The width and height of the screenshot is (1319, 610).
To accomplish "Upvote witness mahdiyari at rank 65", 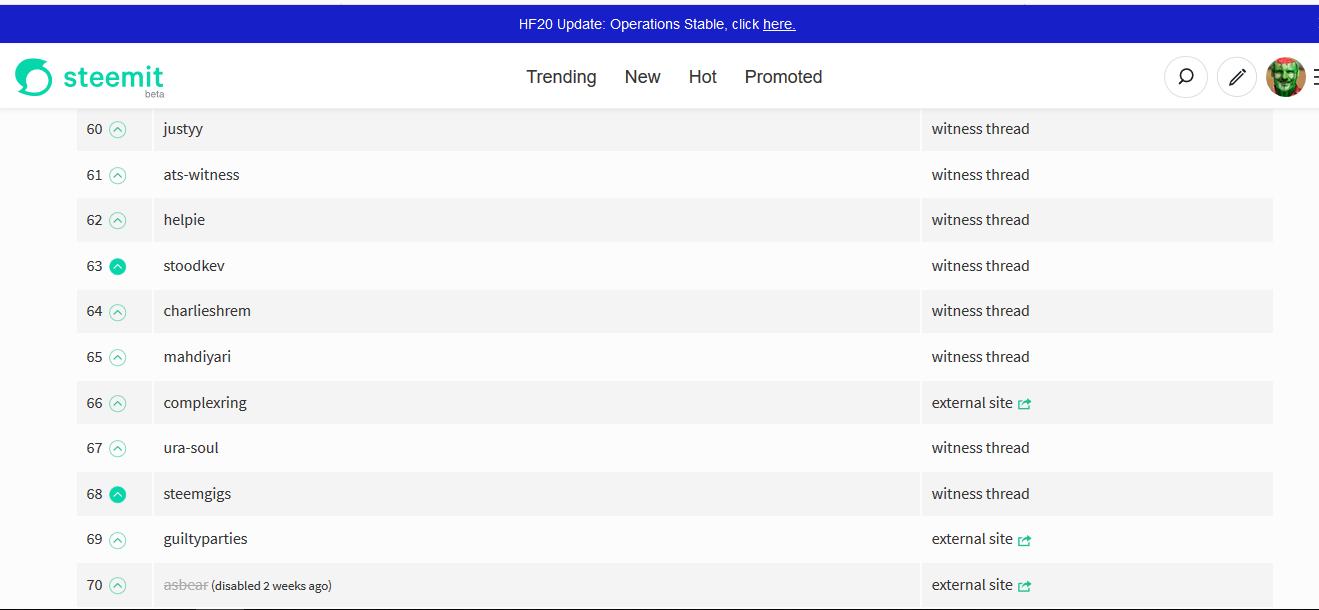I will pos(118,357).
